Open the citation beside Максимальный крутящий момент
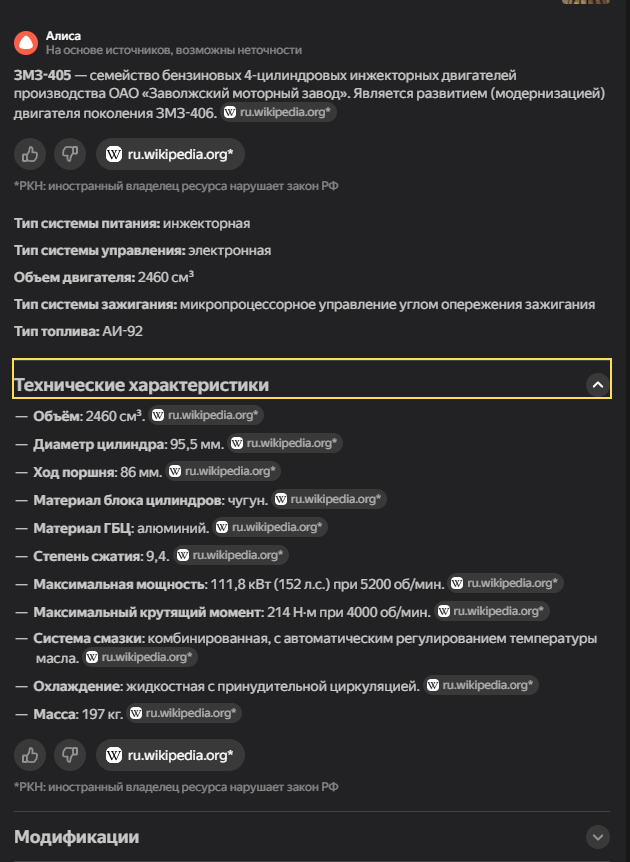Image resolution: width=630 pixels, height=862 pixels. pos(492,611)
